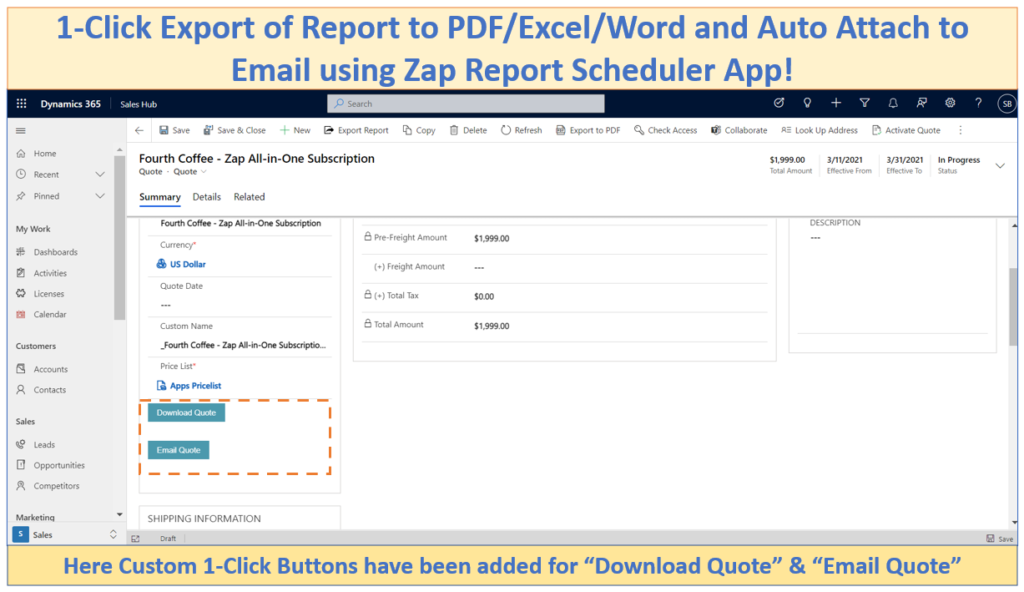This screenshot has height=592, width=1024.
Task: Click Export Report command
Action: (x=356, y=130)
